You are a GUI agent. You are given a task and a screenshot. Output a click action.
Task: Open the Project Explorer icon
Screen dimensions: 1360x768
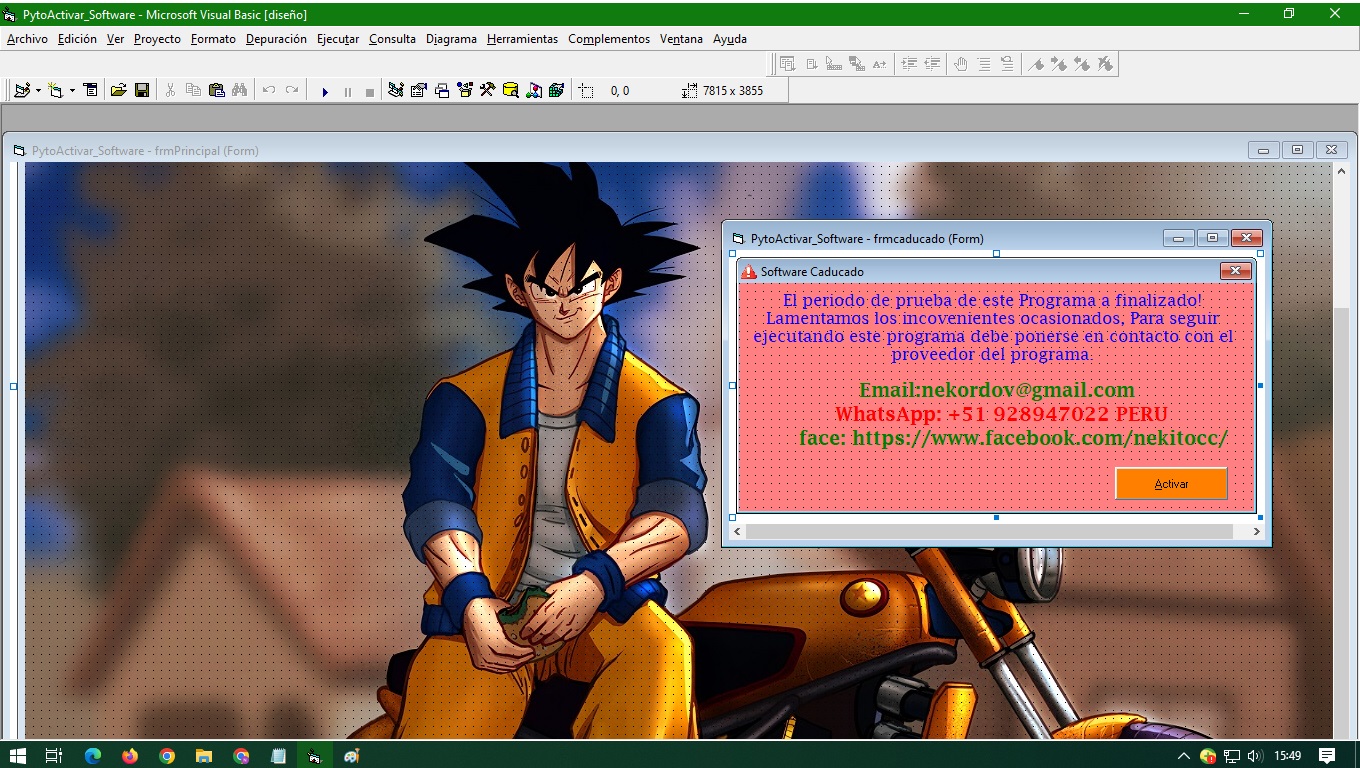pos(396,90)
